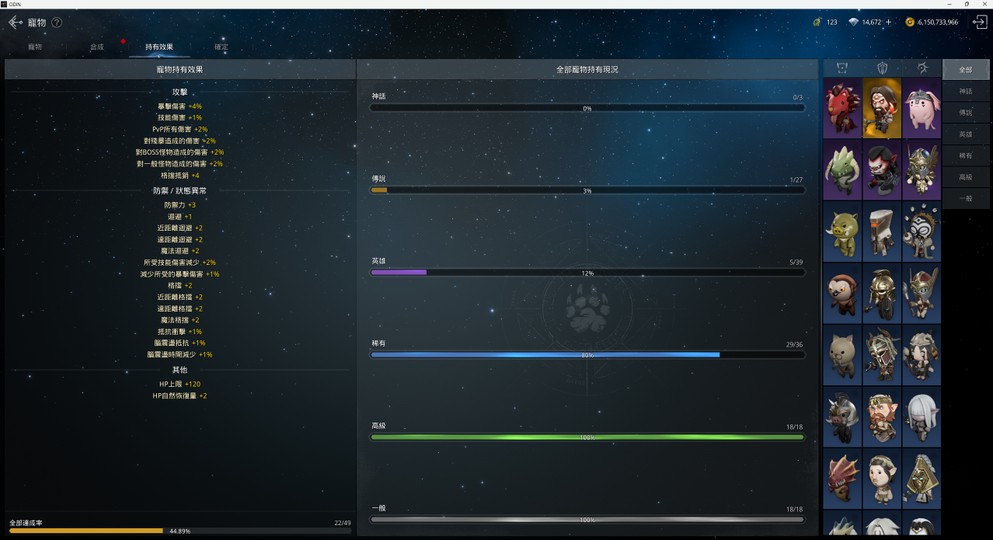Click the back arrow beside 寵物 title
This screenshot has height=540, width=993.
(15, 22)
